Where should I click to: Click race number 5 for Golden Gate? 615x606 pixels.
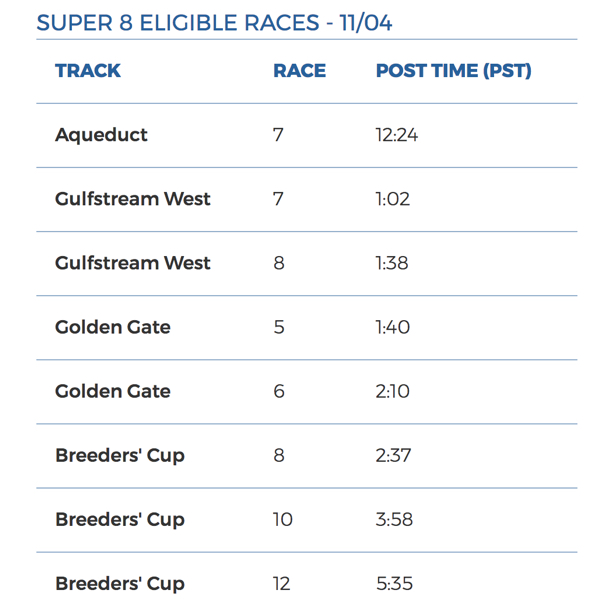279,327
